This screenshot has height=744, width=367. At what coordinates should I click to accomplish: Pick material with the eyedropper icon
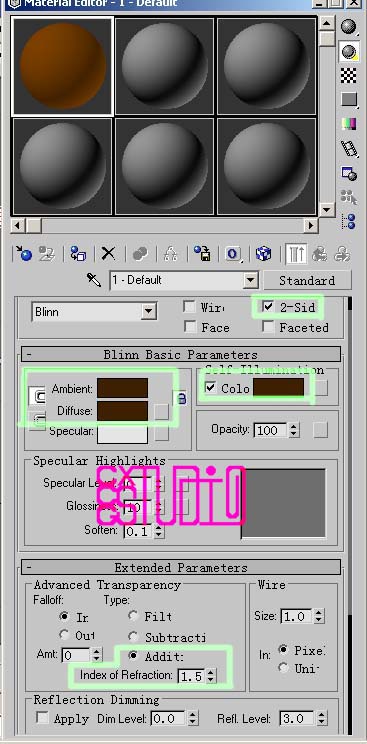point(94,280)
